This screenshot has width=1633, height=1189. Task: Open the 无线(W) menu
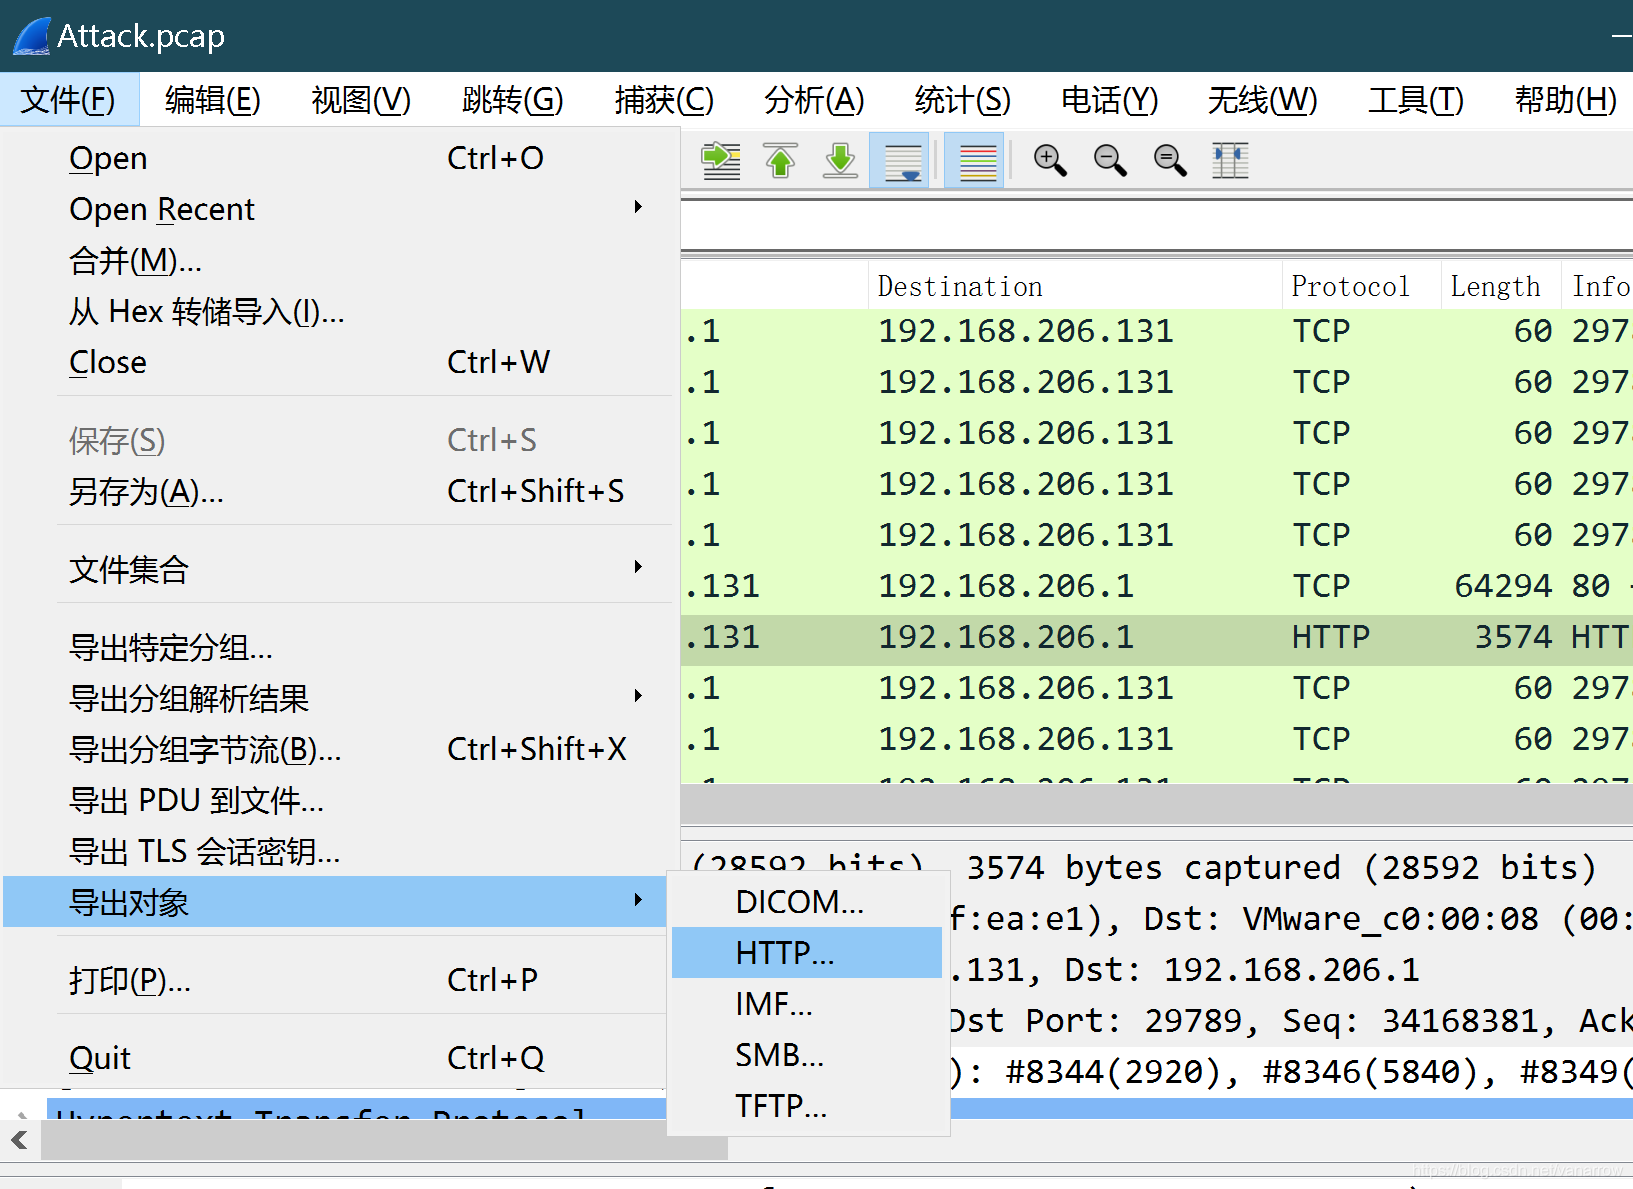[1263, 99]
